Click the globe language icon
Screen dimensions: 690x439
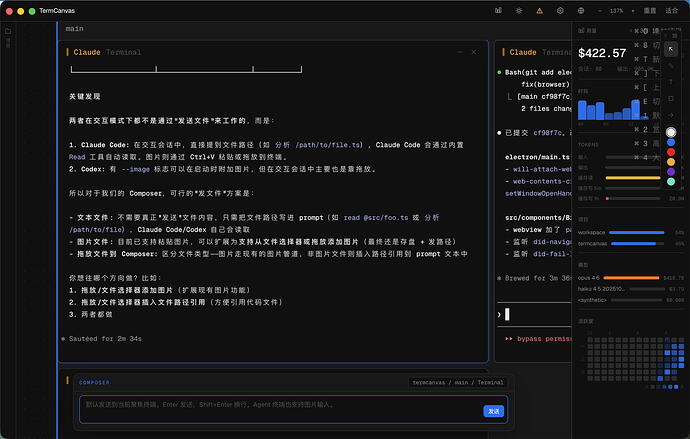[x=581, y=11]
